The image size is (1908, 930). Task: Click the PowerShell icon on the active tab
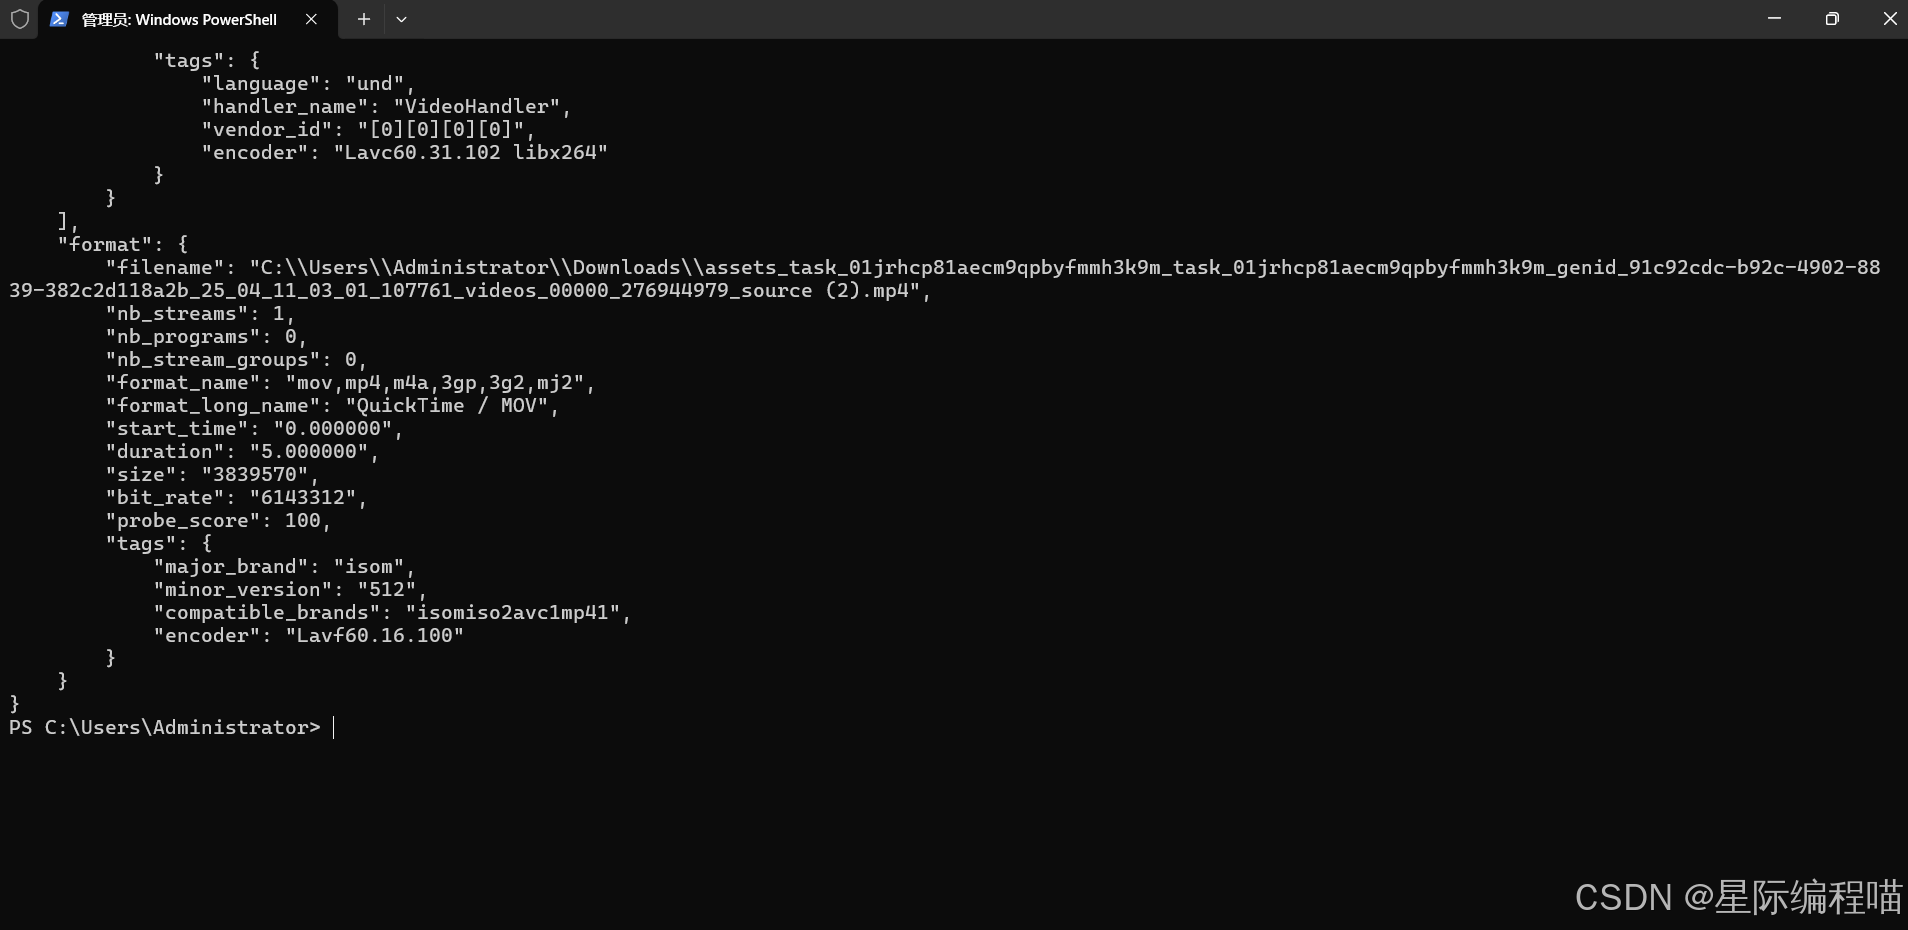point(60,19)
